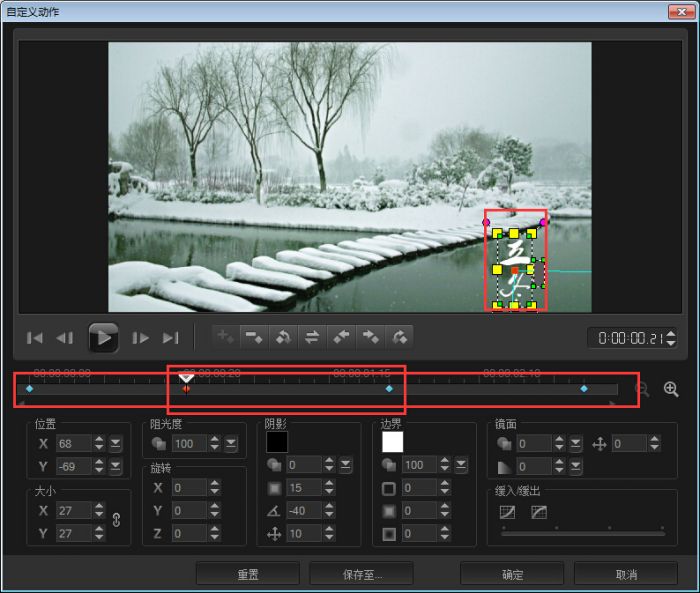This screenshot has width=700, height=593.
Task: Click the reverse keyframes icon
Action: coord(312,338)
